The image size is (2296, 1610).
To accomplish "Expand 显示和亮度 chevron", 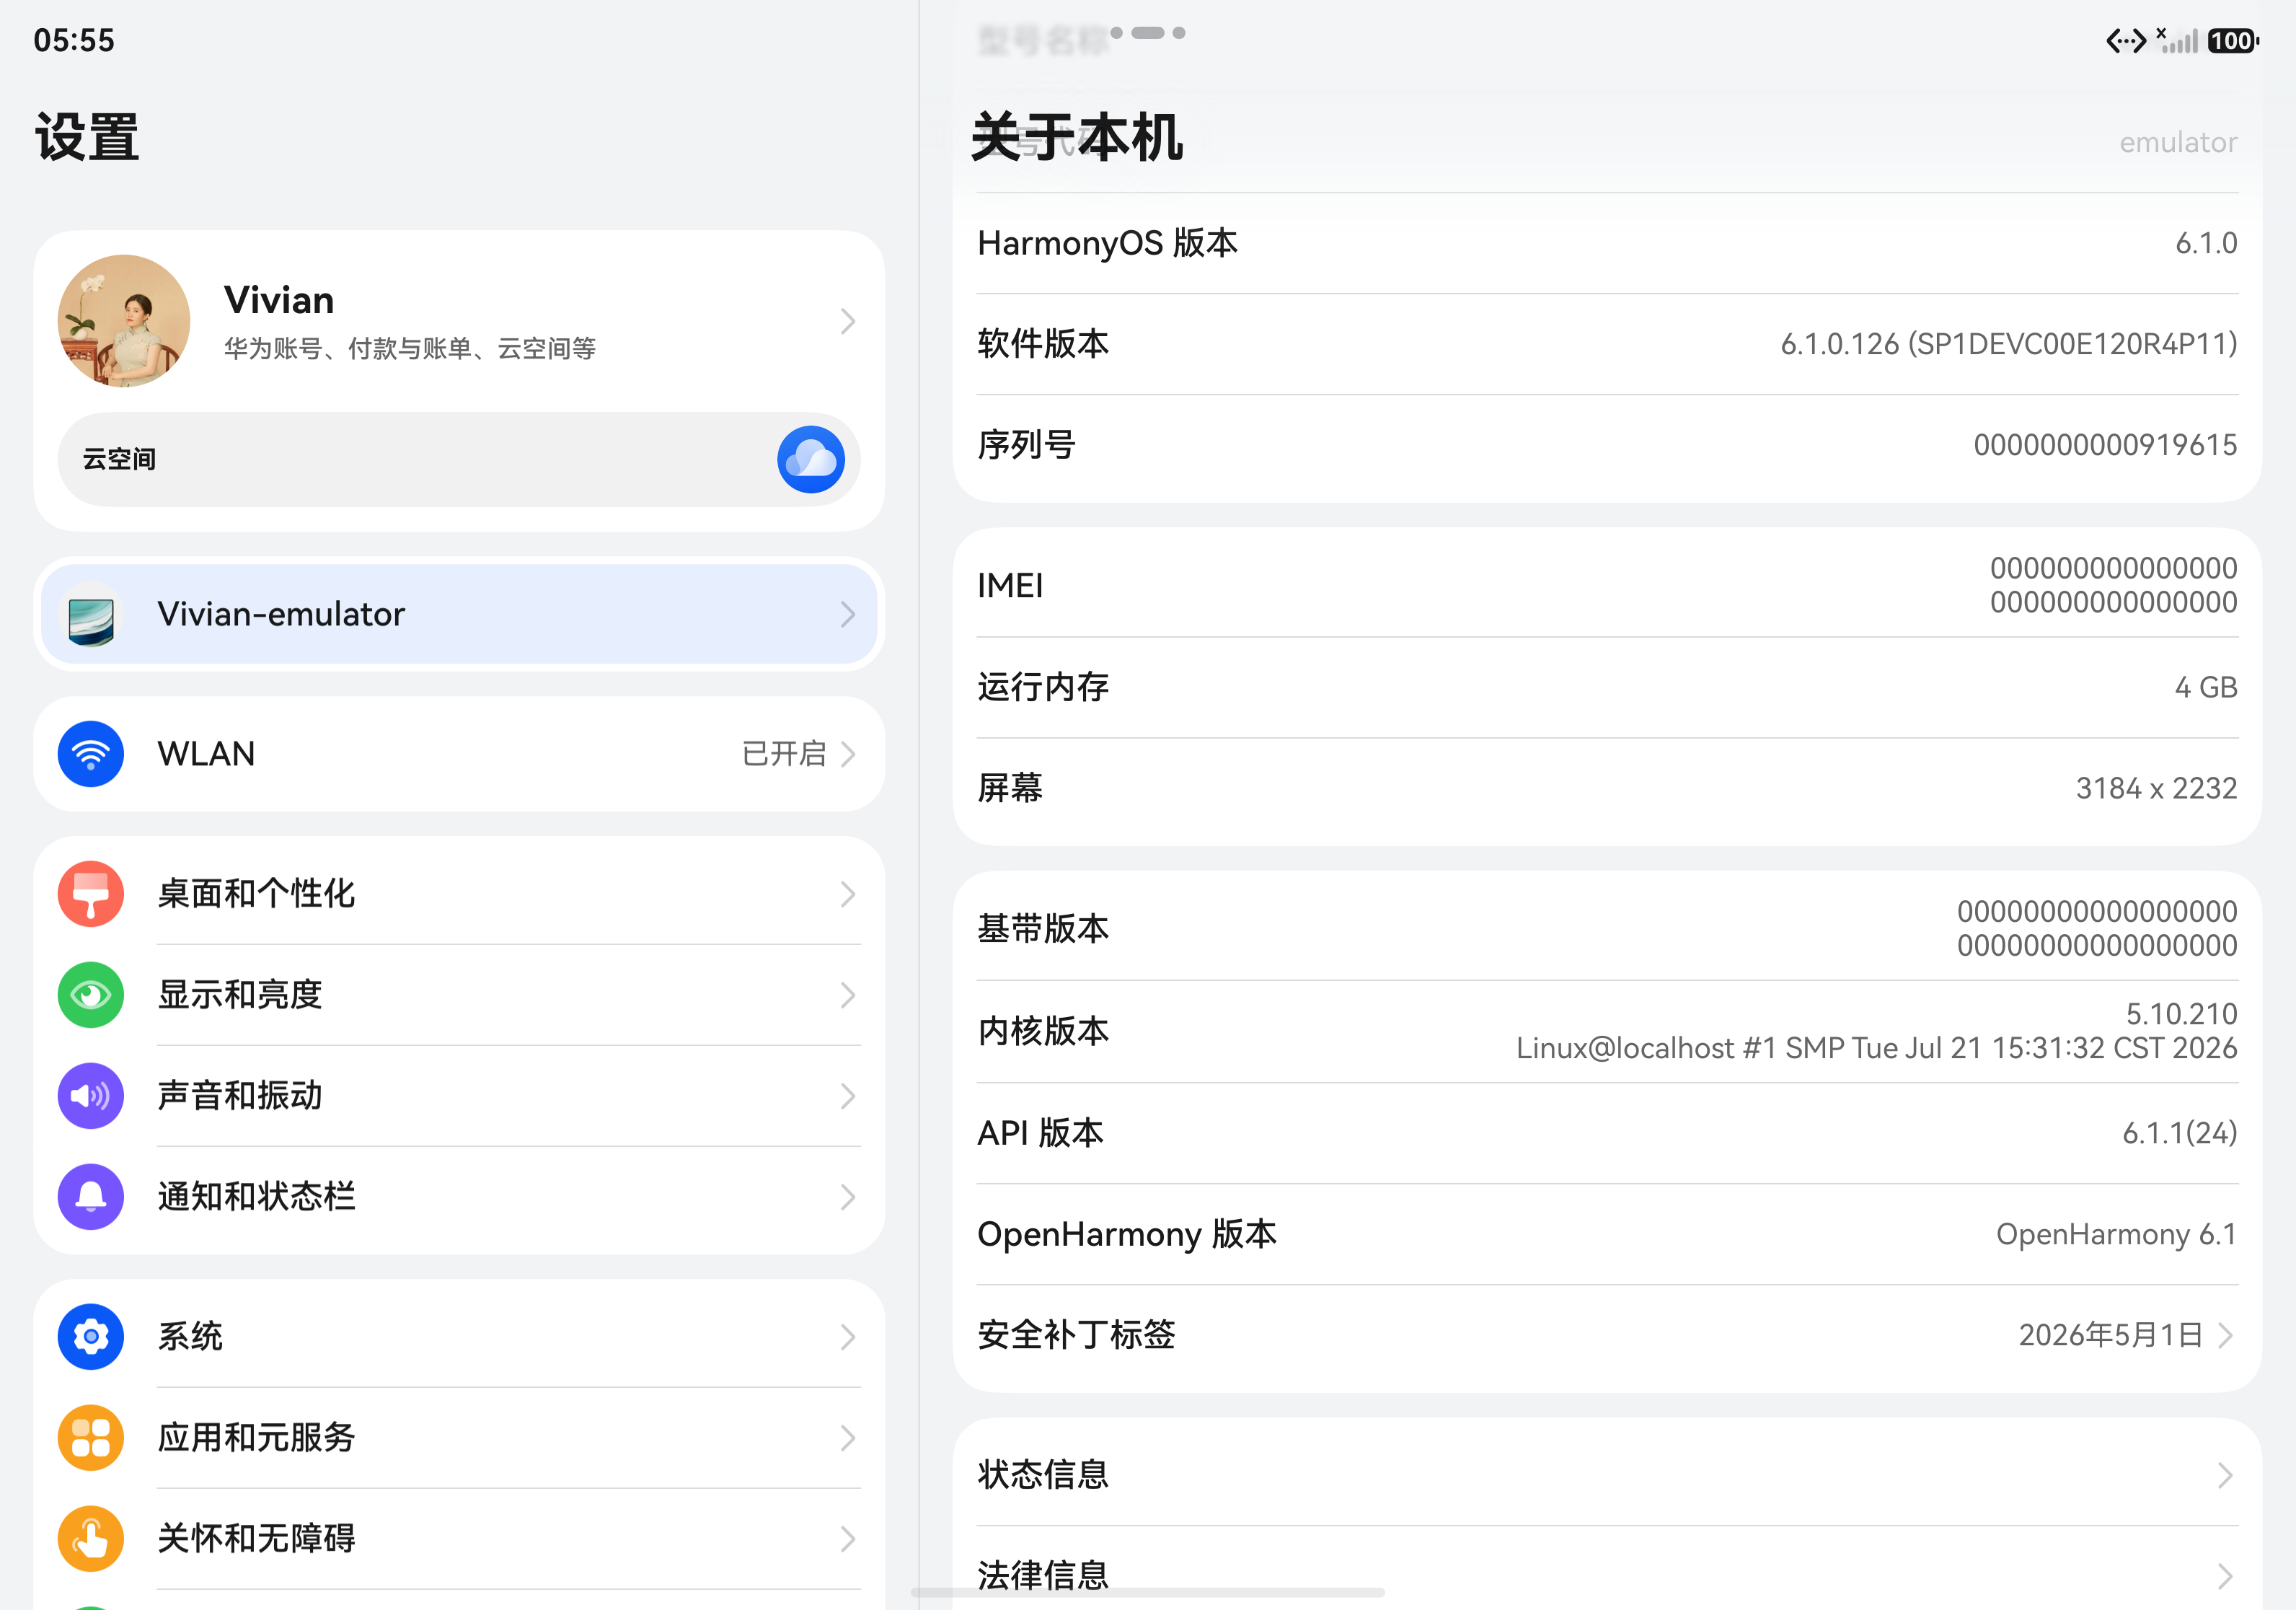I will [848, 995].
